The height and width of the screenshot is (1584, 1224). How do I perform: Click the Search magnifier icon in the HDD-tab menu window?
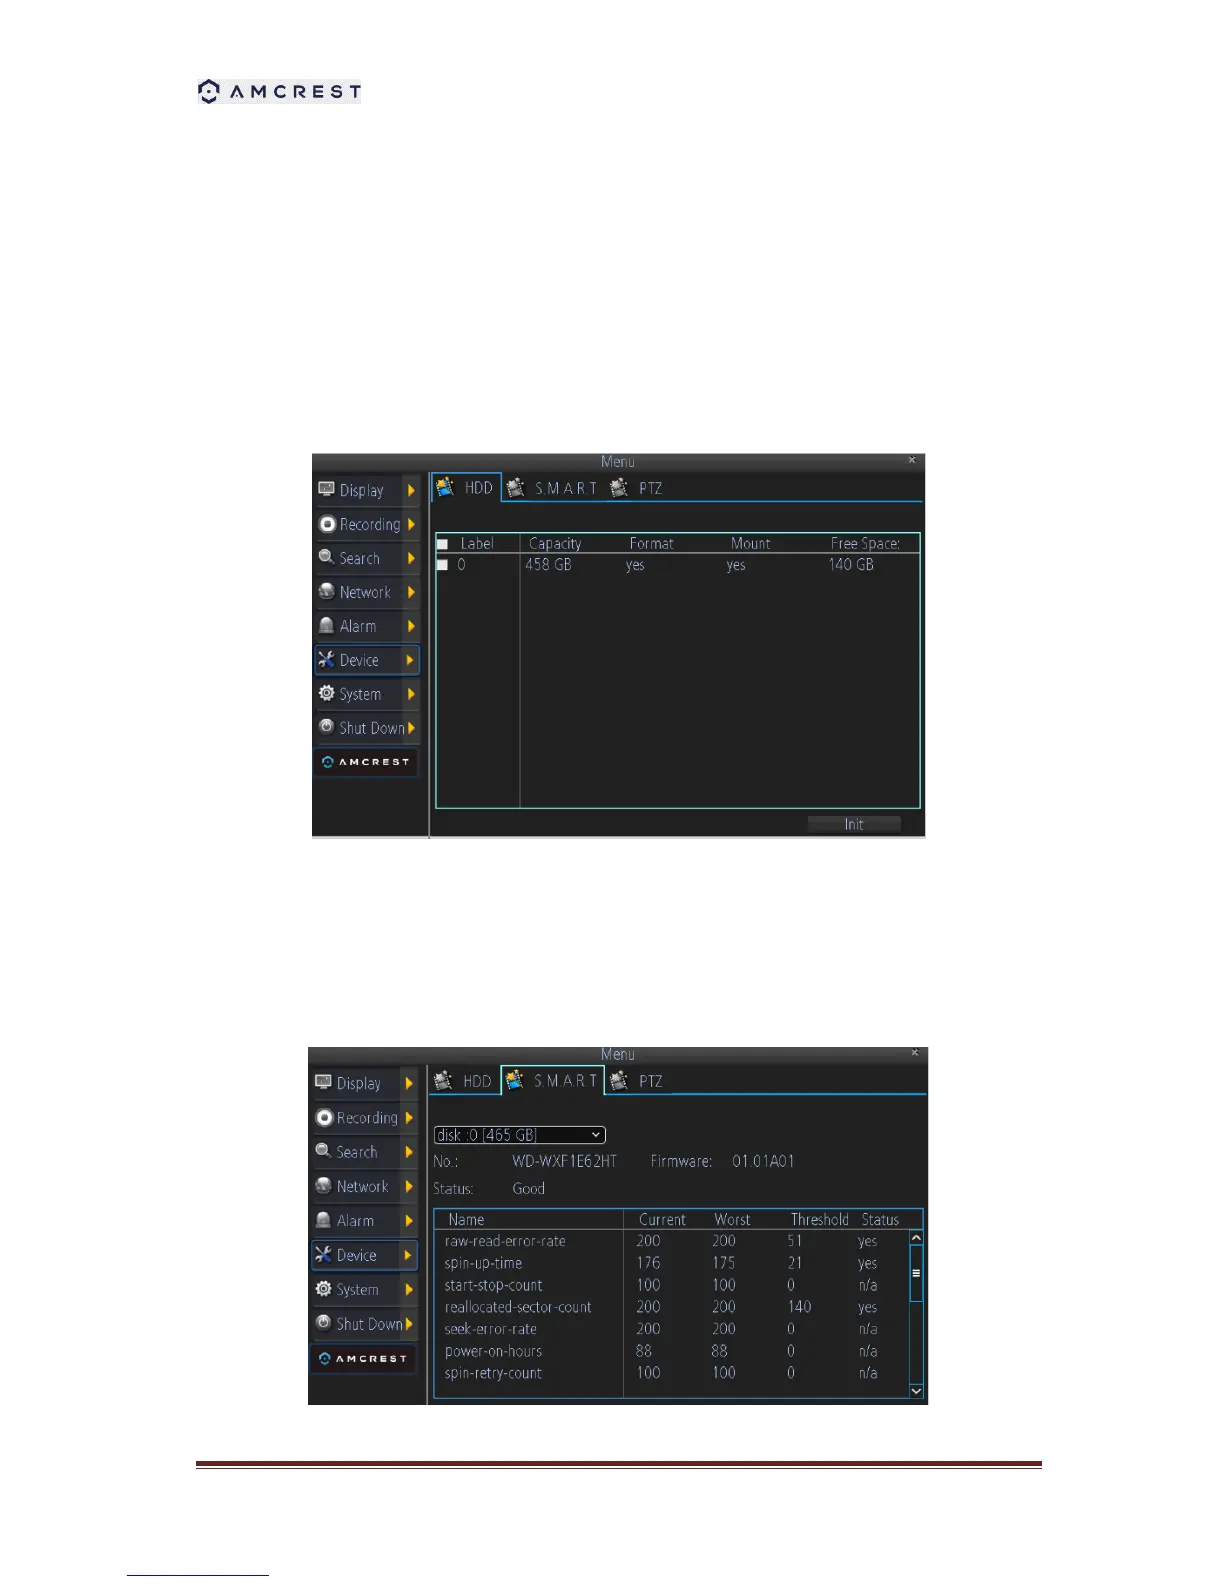point(326,557)
